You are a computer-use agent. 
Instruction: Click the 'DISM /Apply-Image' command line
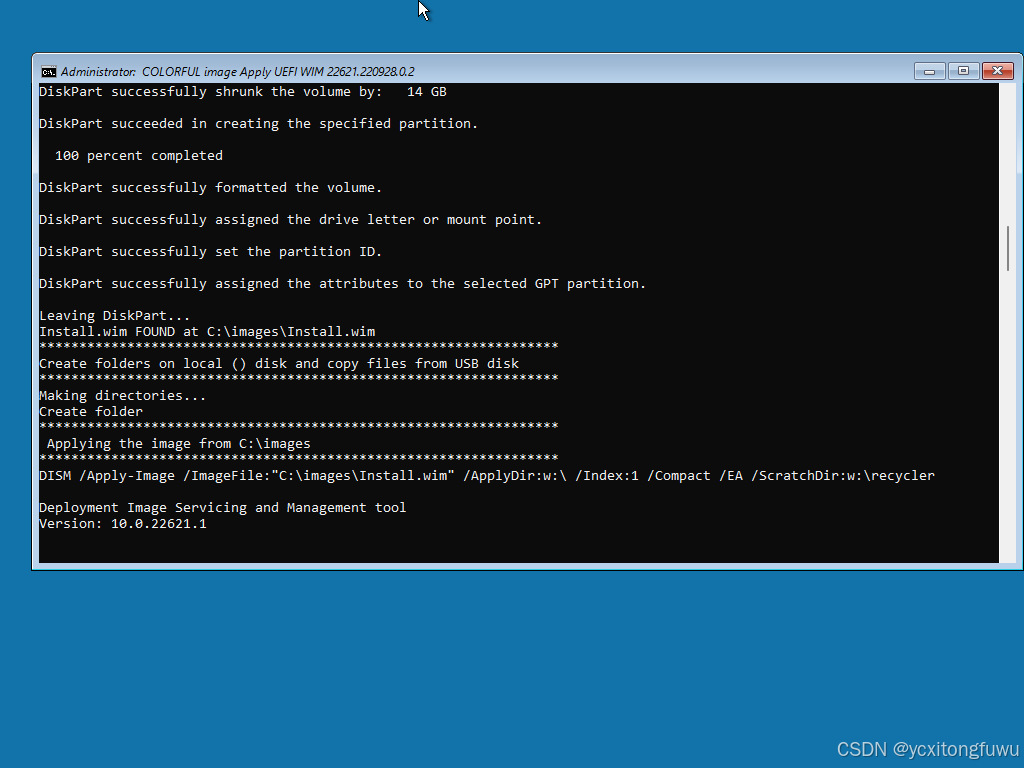coord(487,476)
